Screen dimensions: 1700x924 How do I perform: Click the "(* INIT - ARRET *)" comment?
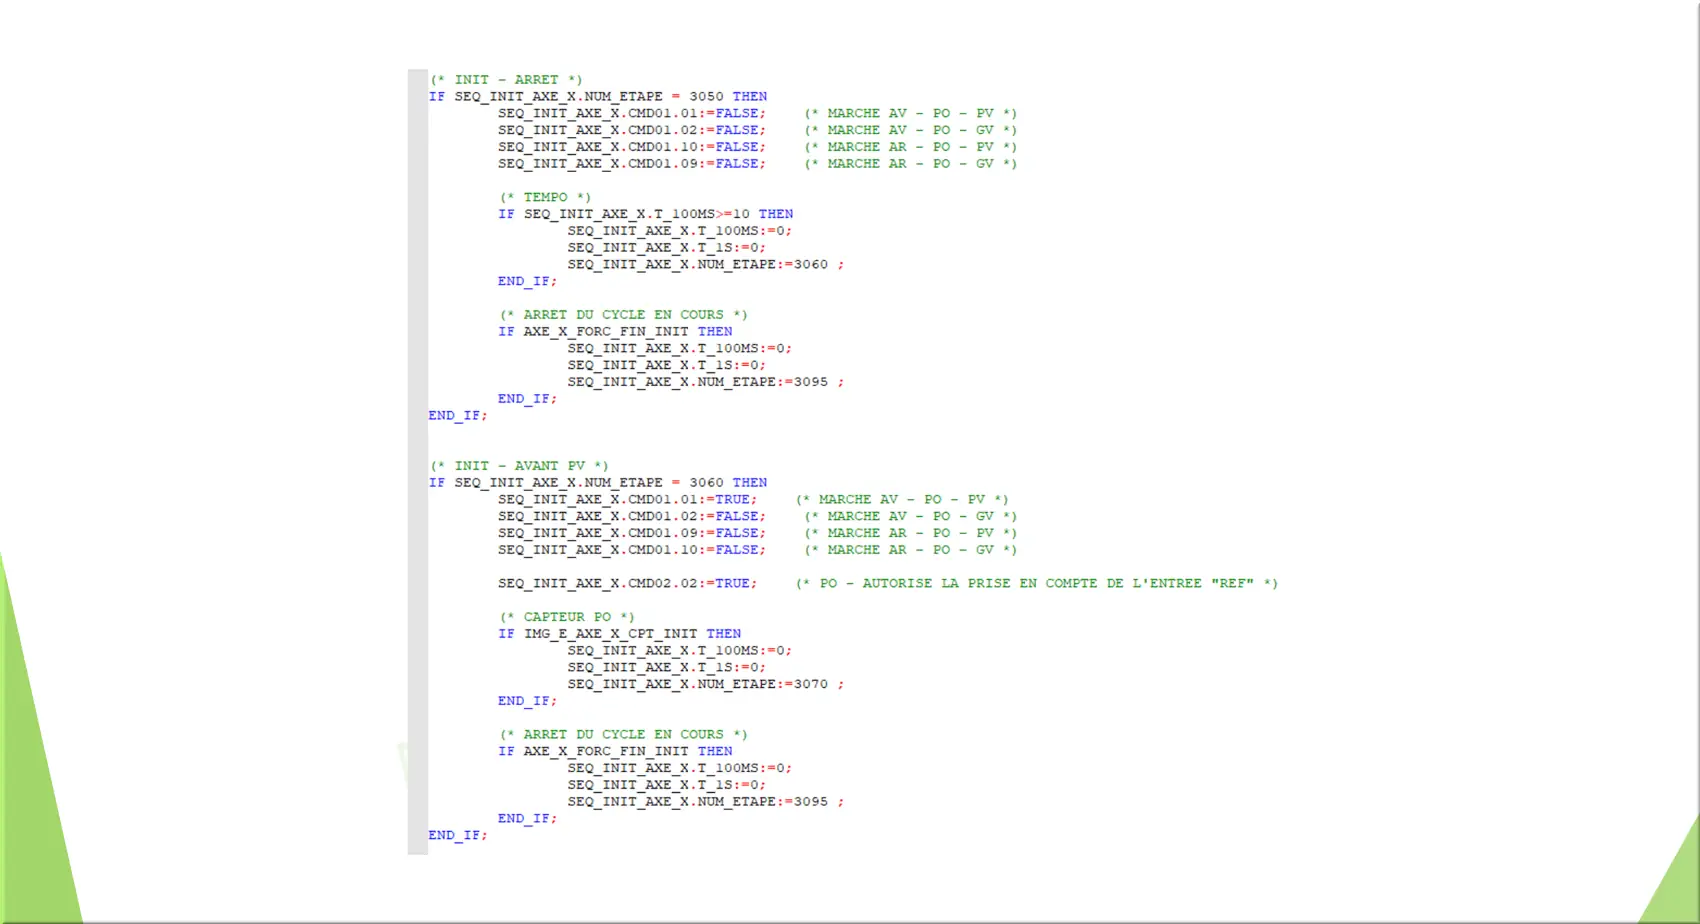pos(506,80)
